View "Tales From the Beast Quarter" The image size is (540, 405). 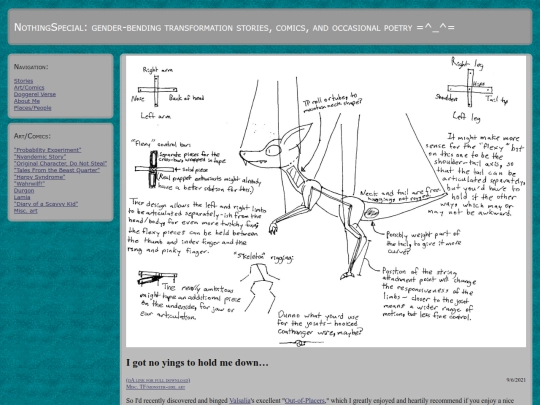click(57, 170)
